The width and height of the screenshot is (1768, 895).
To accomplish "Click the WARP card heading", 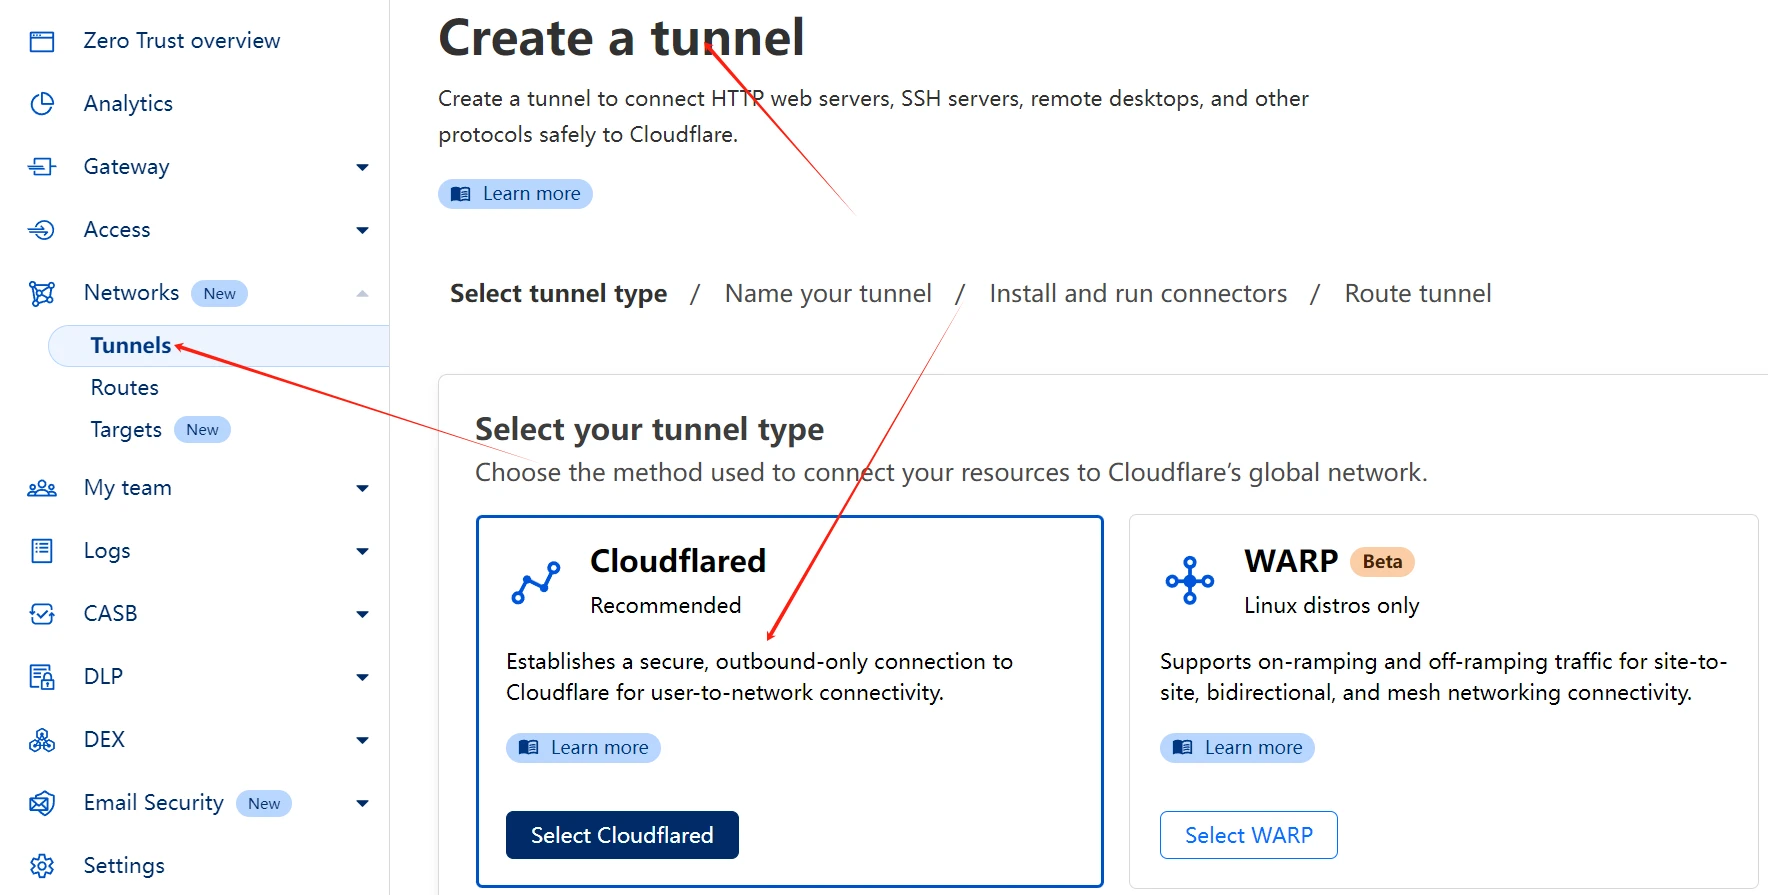I will click(x=1291, y=561).
